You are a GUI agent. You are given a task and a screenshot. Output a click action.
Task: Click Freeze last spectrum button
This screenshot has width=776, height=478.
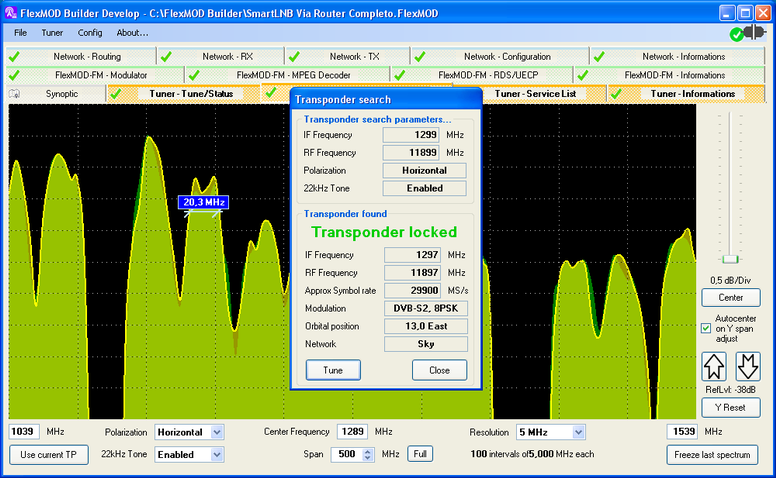coord(712,455)
